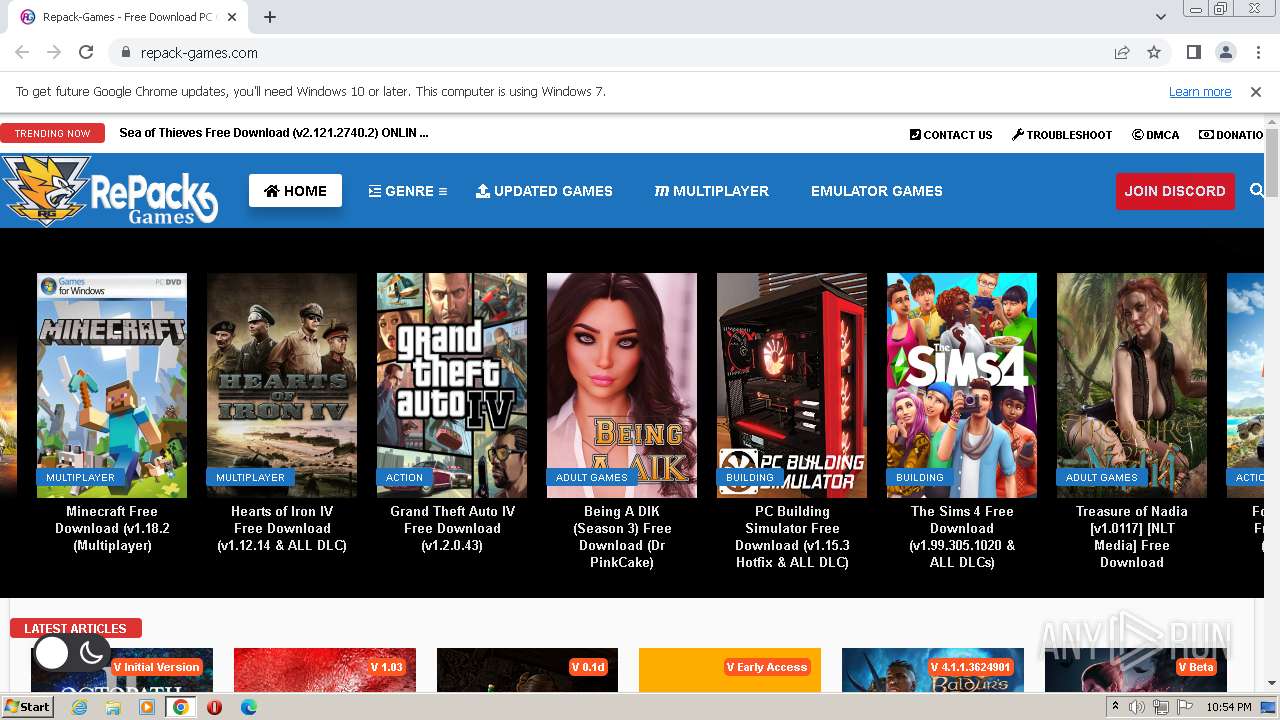Click the Repack Games logo
Viewport: 1280px width, 720px height.
point(110,190)
